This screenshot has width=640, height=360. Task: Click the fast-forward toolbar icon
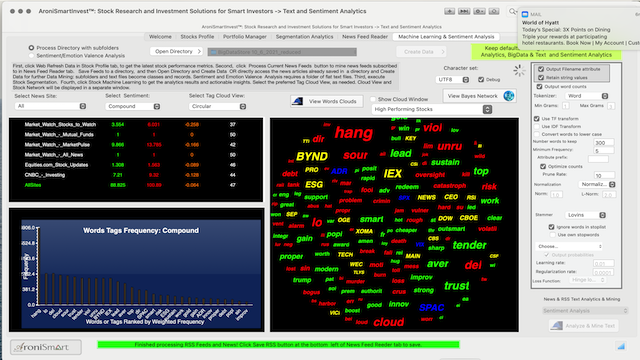point(464,11)
